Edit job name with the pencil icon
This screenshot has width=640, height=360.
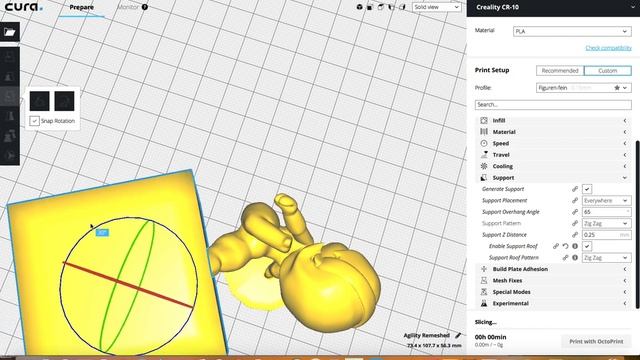point(458,336)
